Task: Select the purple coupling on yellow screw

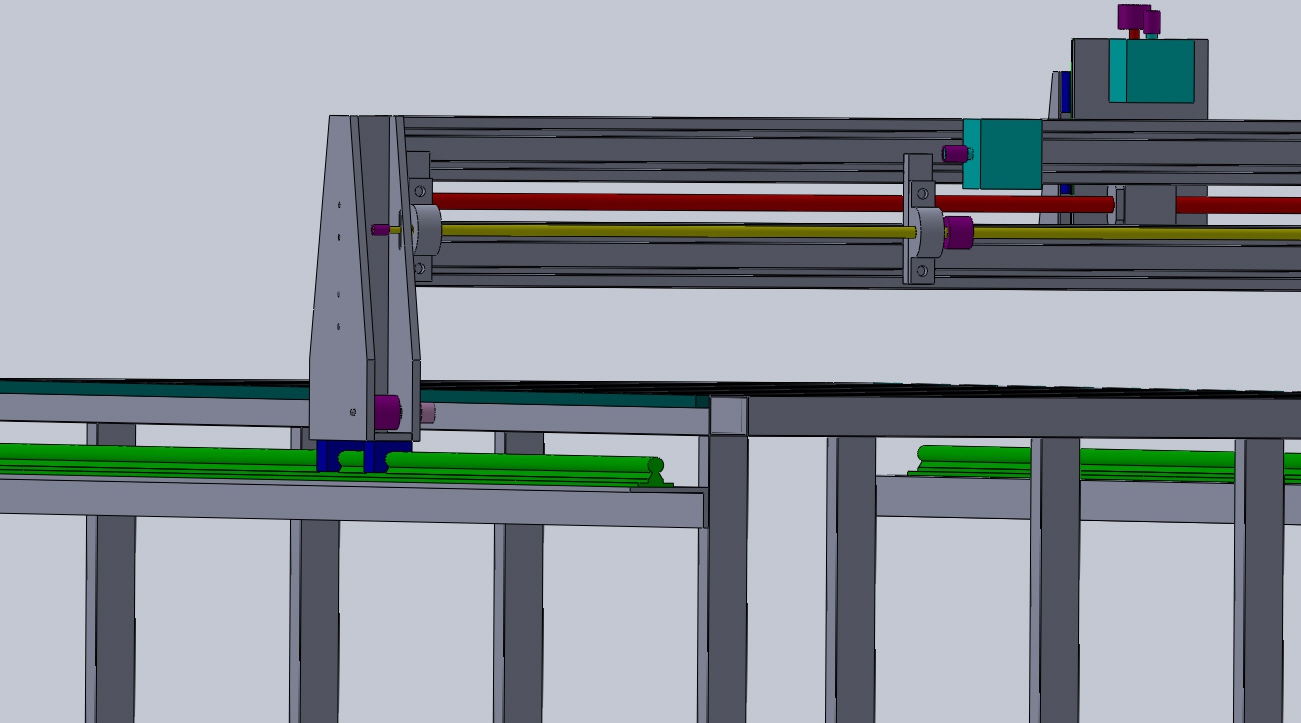Action: click(958, 233)
